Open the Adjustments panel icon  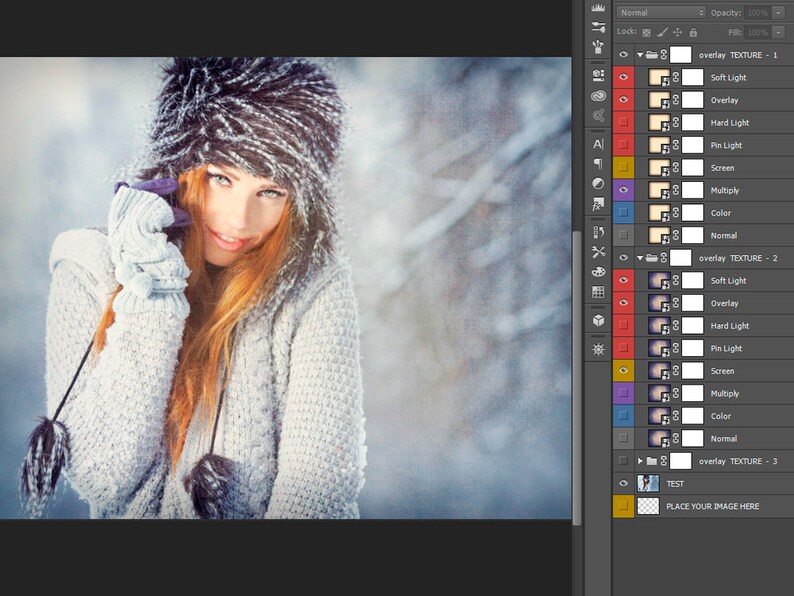[x=598, y=183]
